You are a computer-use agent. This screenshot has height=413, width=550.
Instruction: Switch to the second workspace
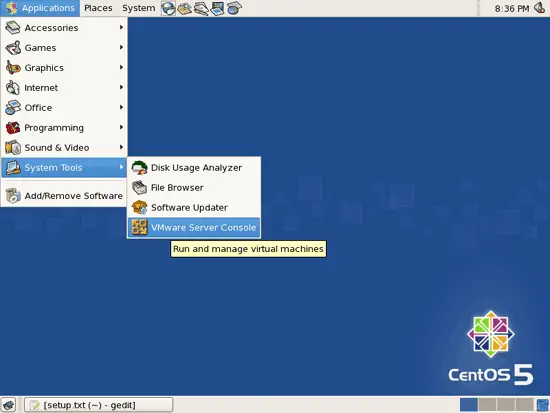(487, 405)
